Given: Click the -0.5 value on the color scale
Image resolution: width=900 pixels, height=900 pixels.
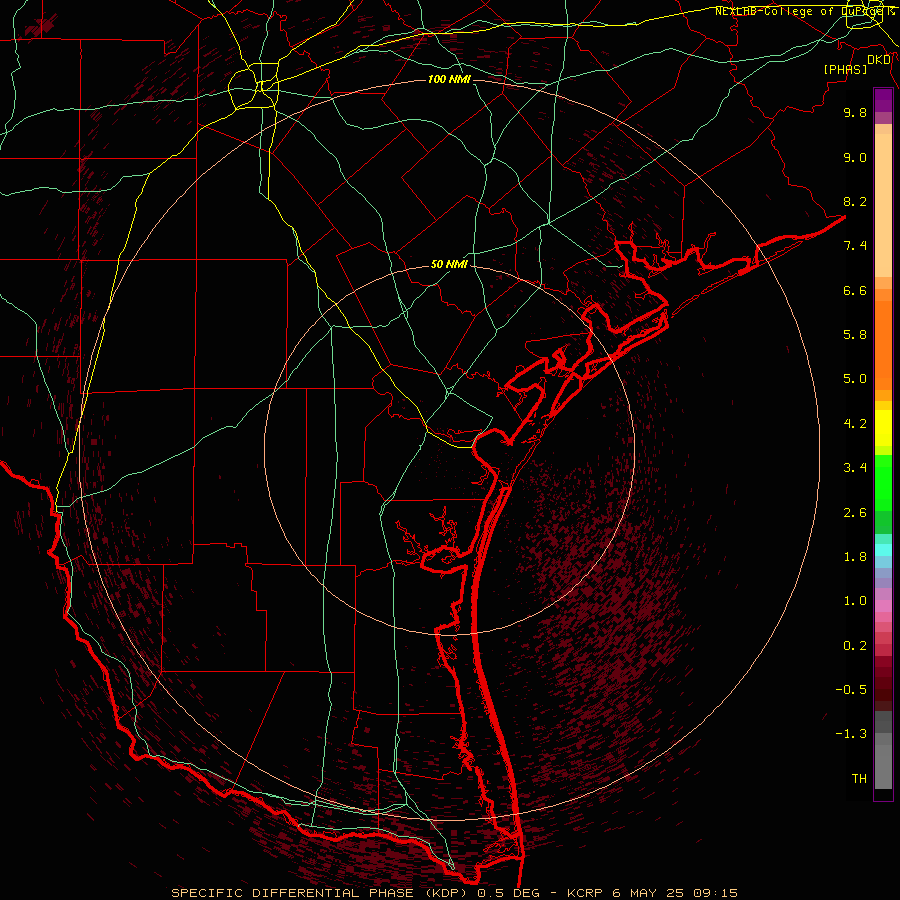Looking at the screenshot, I should pyautogui.click(x=851, y=690).
